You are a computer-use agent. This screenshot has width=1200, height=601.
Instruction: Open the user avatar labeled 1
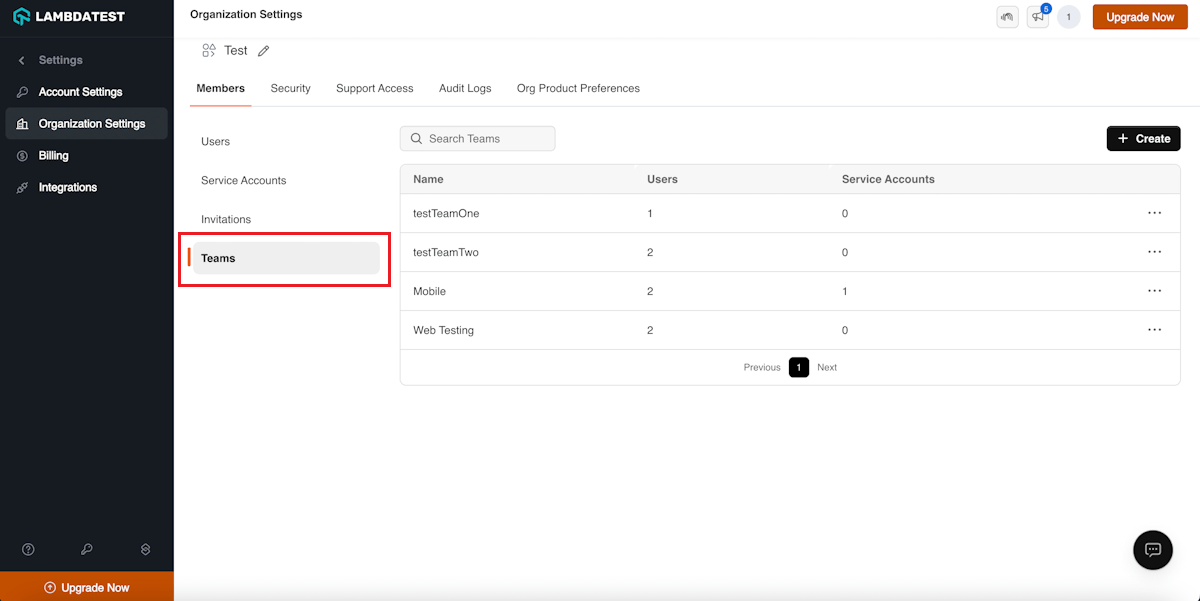click(x=1068, y=17)
